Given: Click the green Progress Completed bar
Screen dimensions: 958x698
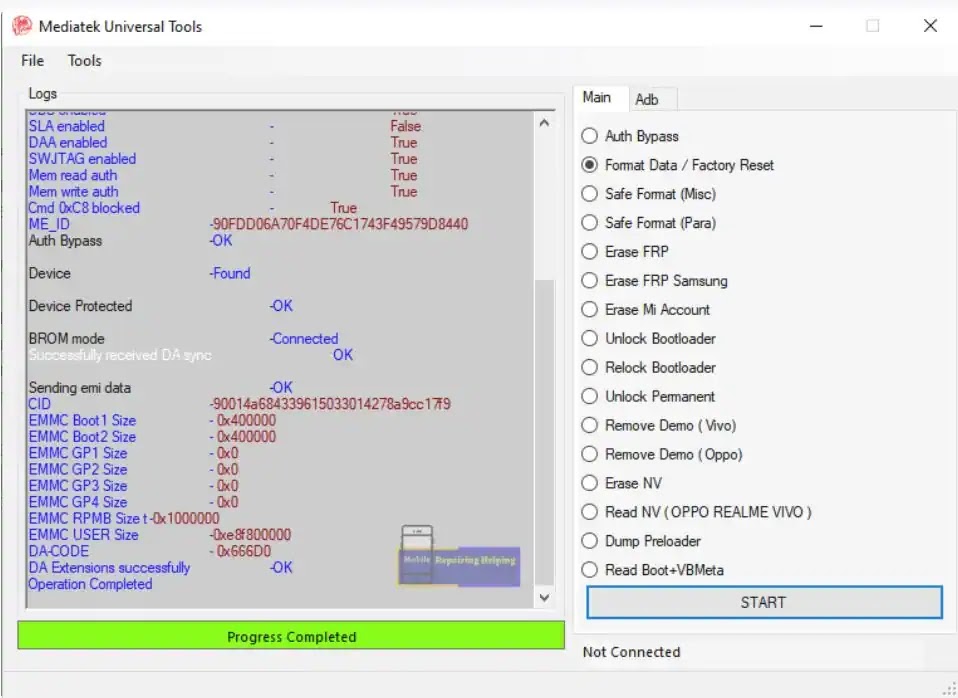Looking at the screenshot, I should pos(291,636).
